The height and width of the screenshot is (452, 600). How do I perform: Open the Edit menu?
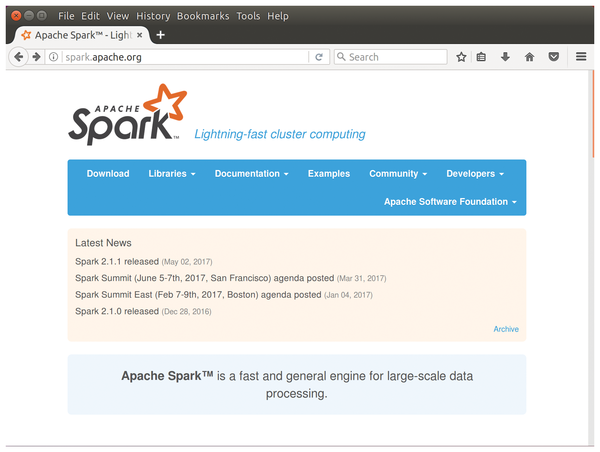click(x=90, y=16)
